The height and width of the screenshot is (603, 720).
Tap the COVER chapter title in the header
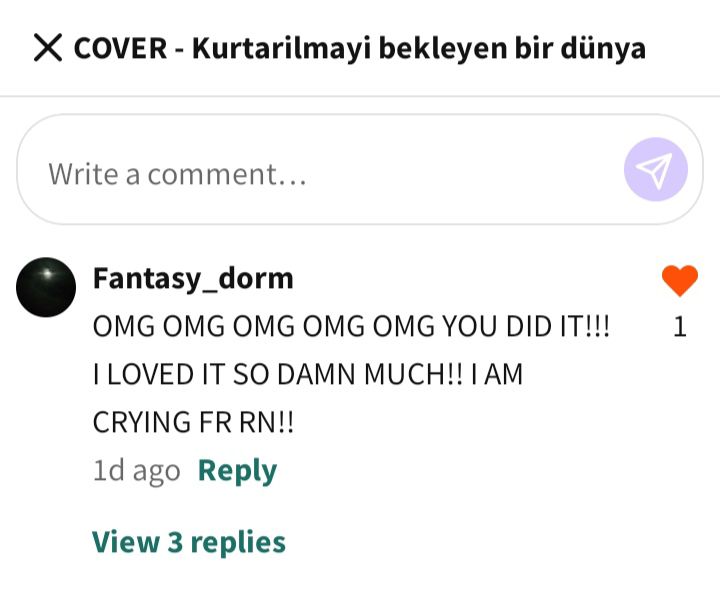[360, 48]
